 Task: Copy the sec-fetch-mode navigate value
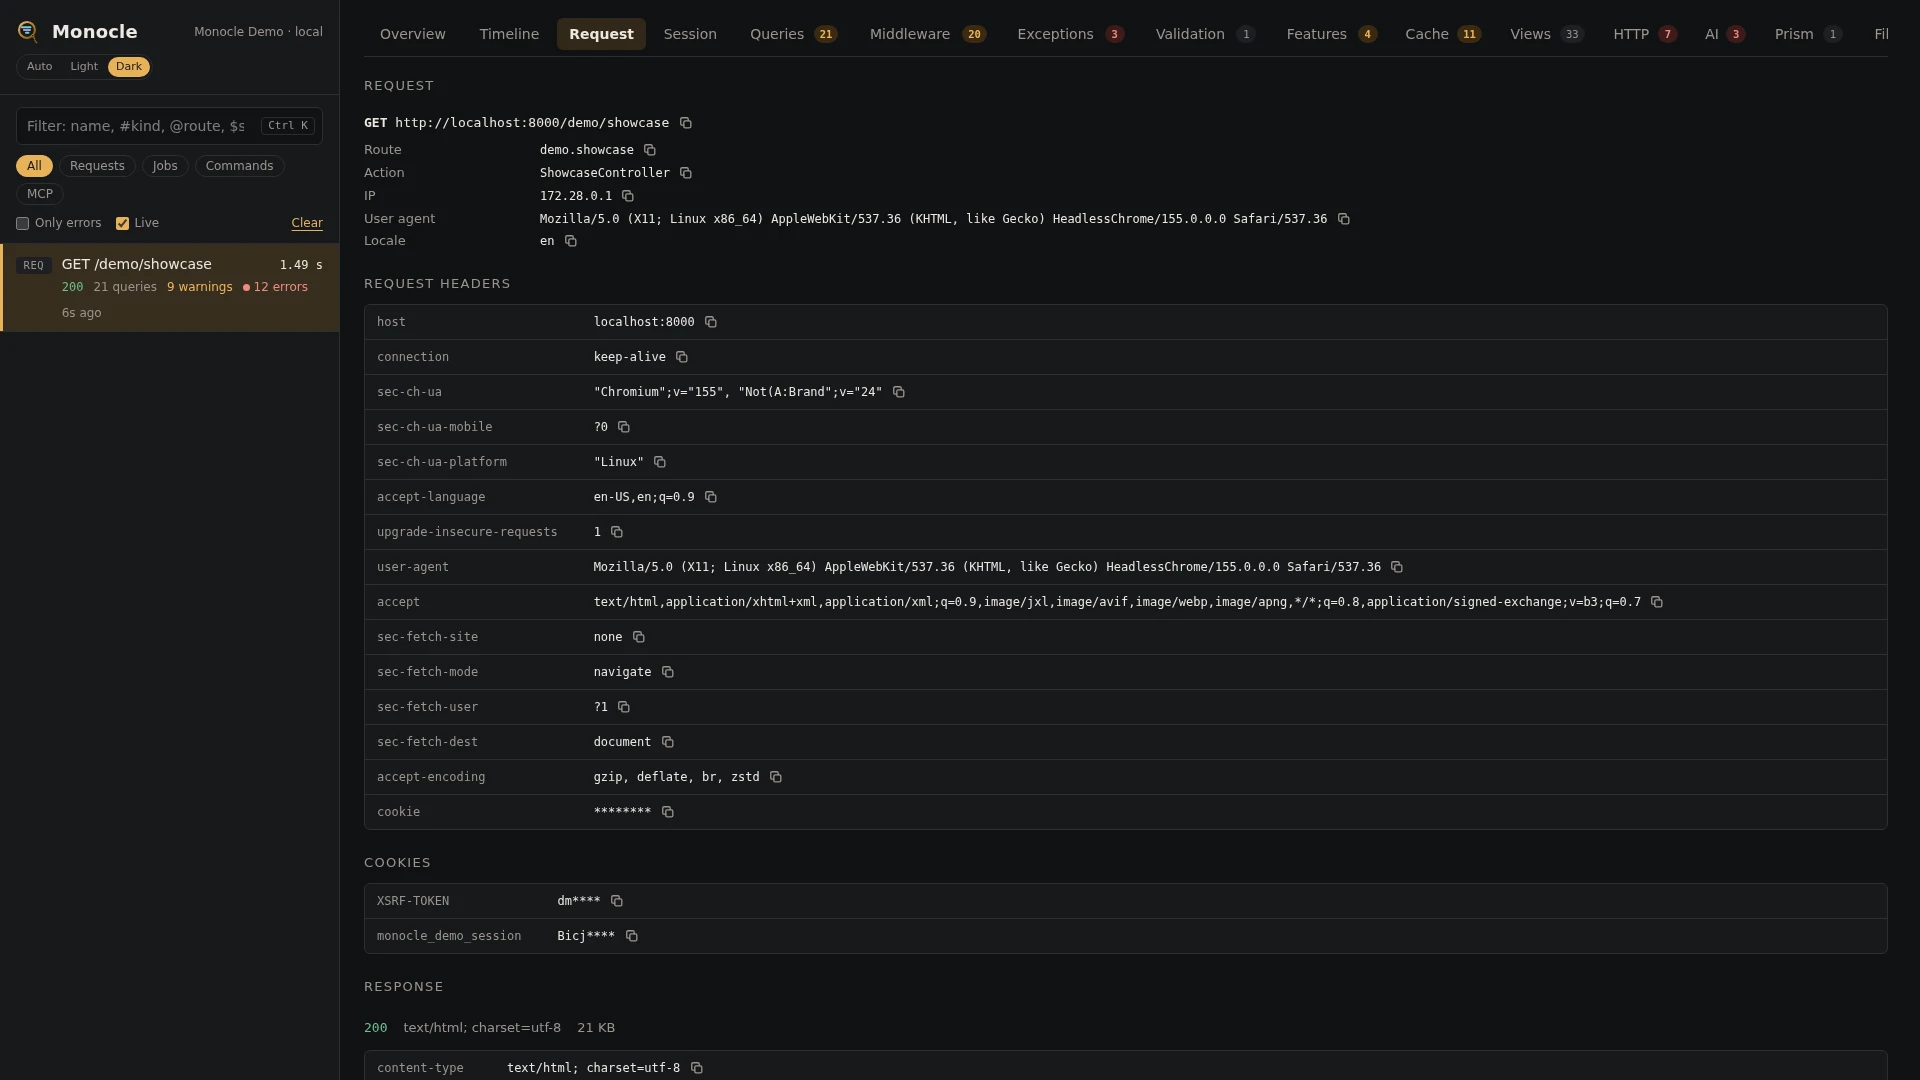(668, 672)
